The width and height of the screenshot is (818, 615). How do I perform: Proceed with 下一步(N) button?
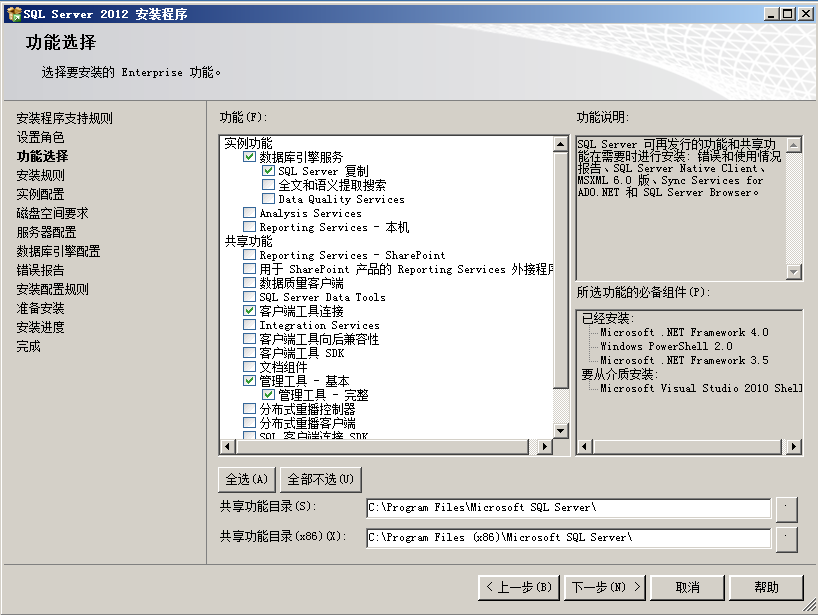point(605,588)
